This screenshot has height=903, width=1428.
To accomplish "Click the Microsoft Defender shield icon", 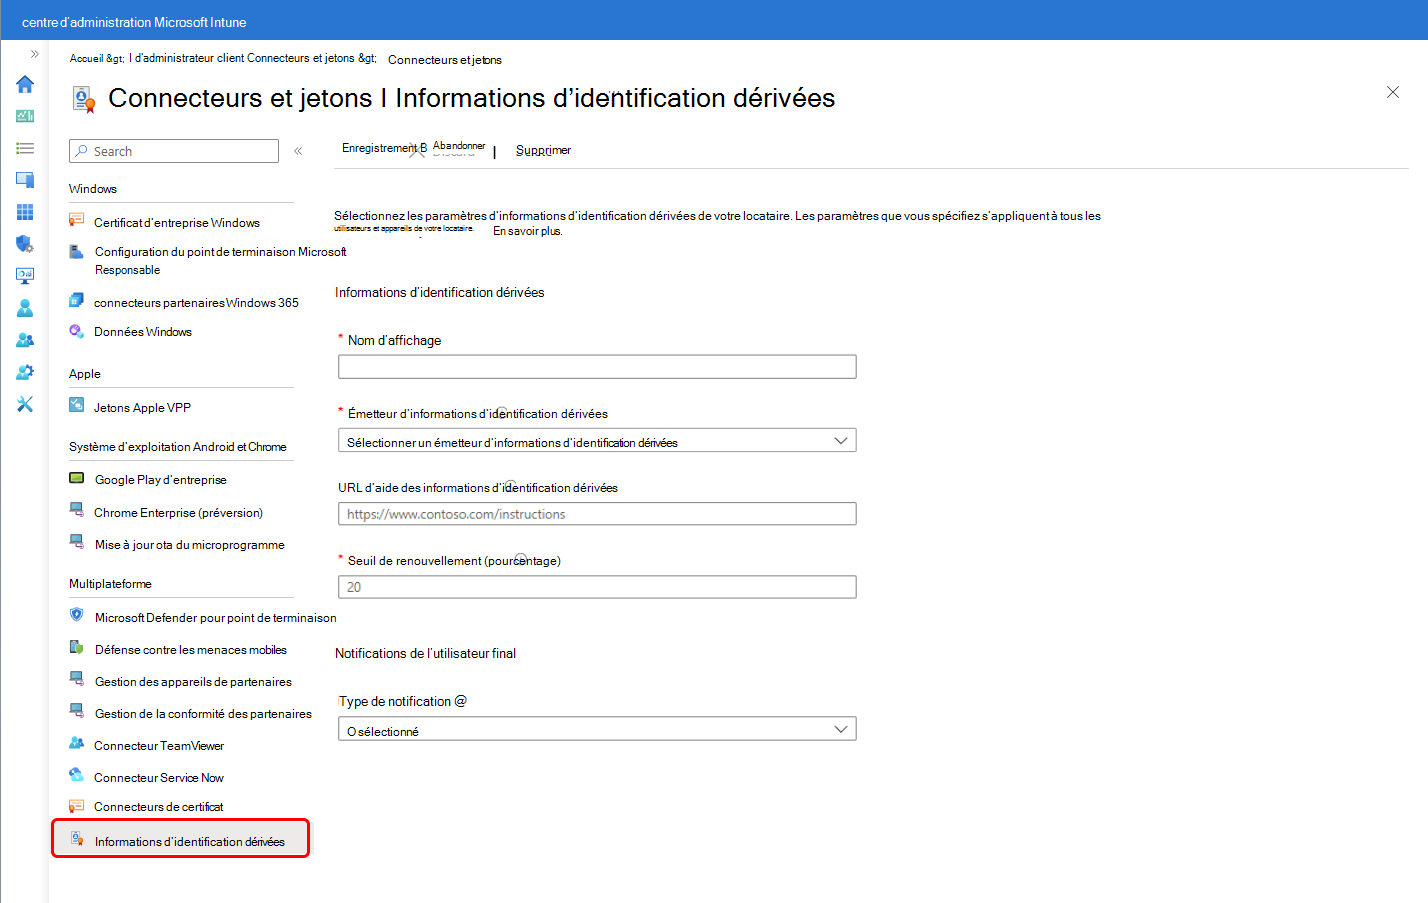I will pos(76,615).
